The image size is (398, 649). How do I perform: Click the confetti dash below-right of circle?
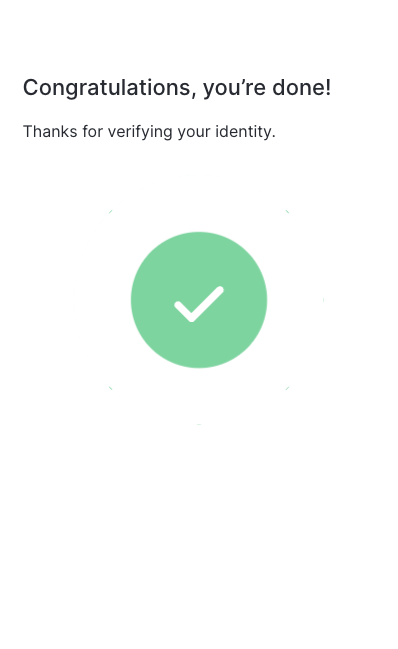coord(287,388)
